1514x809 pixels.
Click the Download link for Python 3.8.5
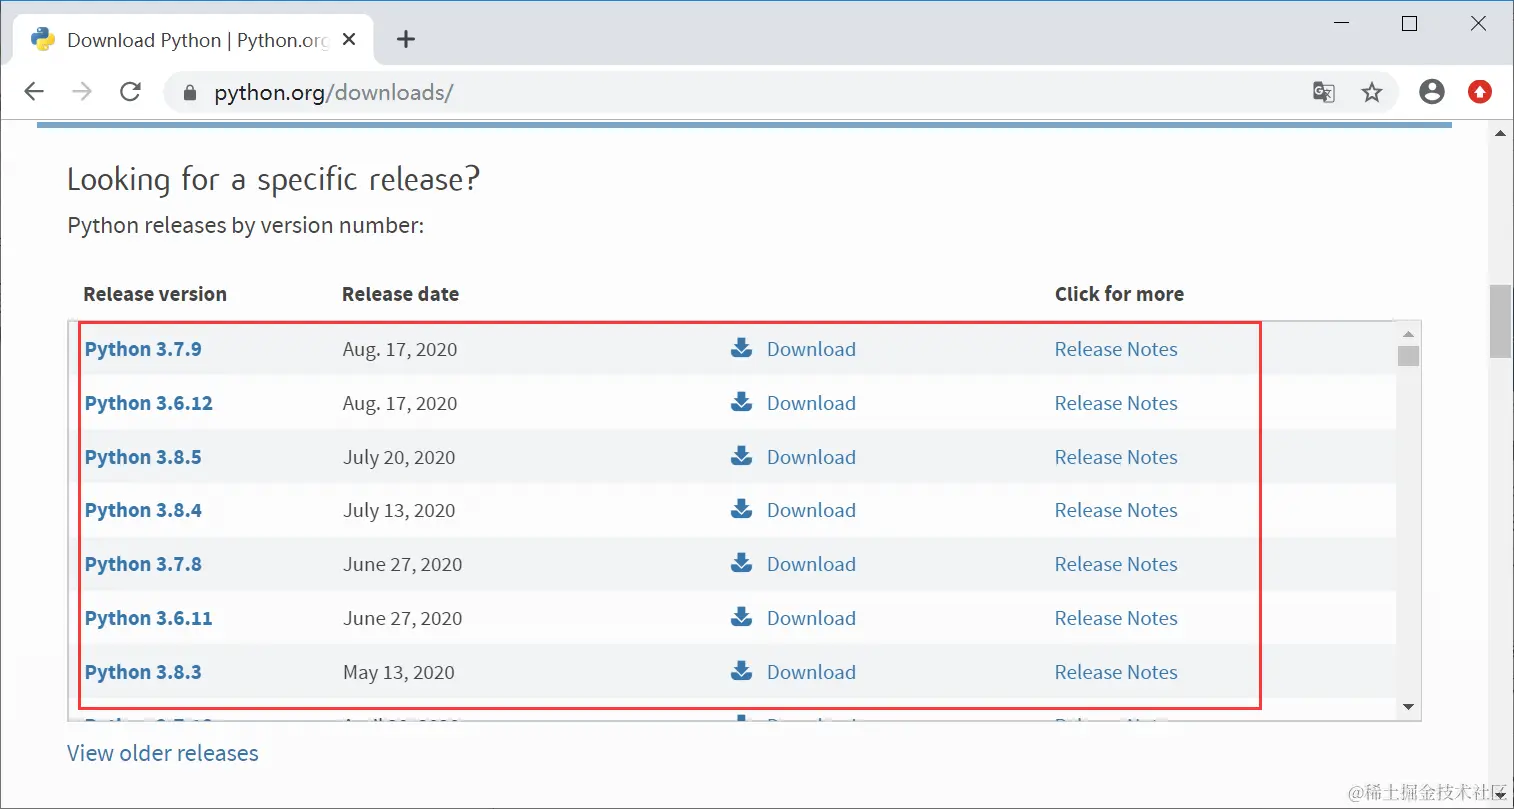coord(811,457)
